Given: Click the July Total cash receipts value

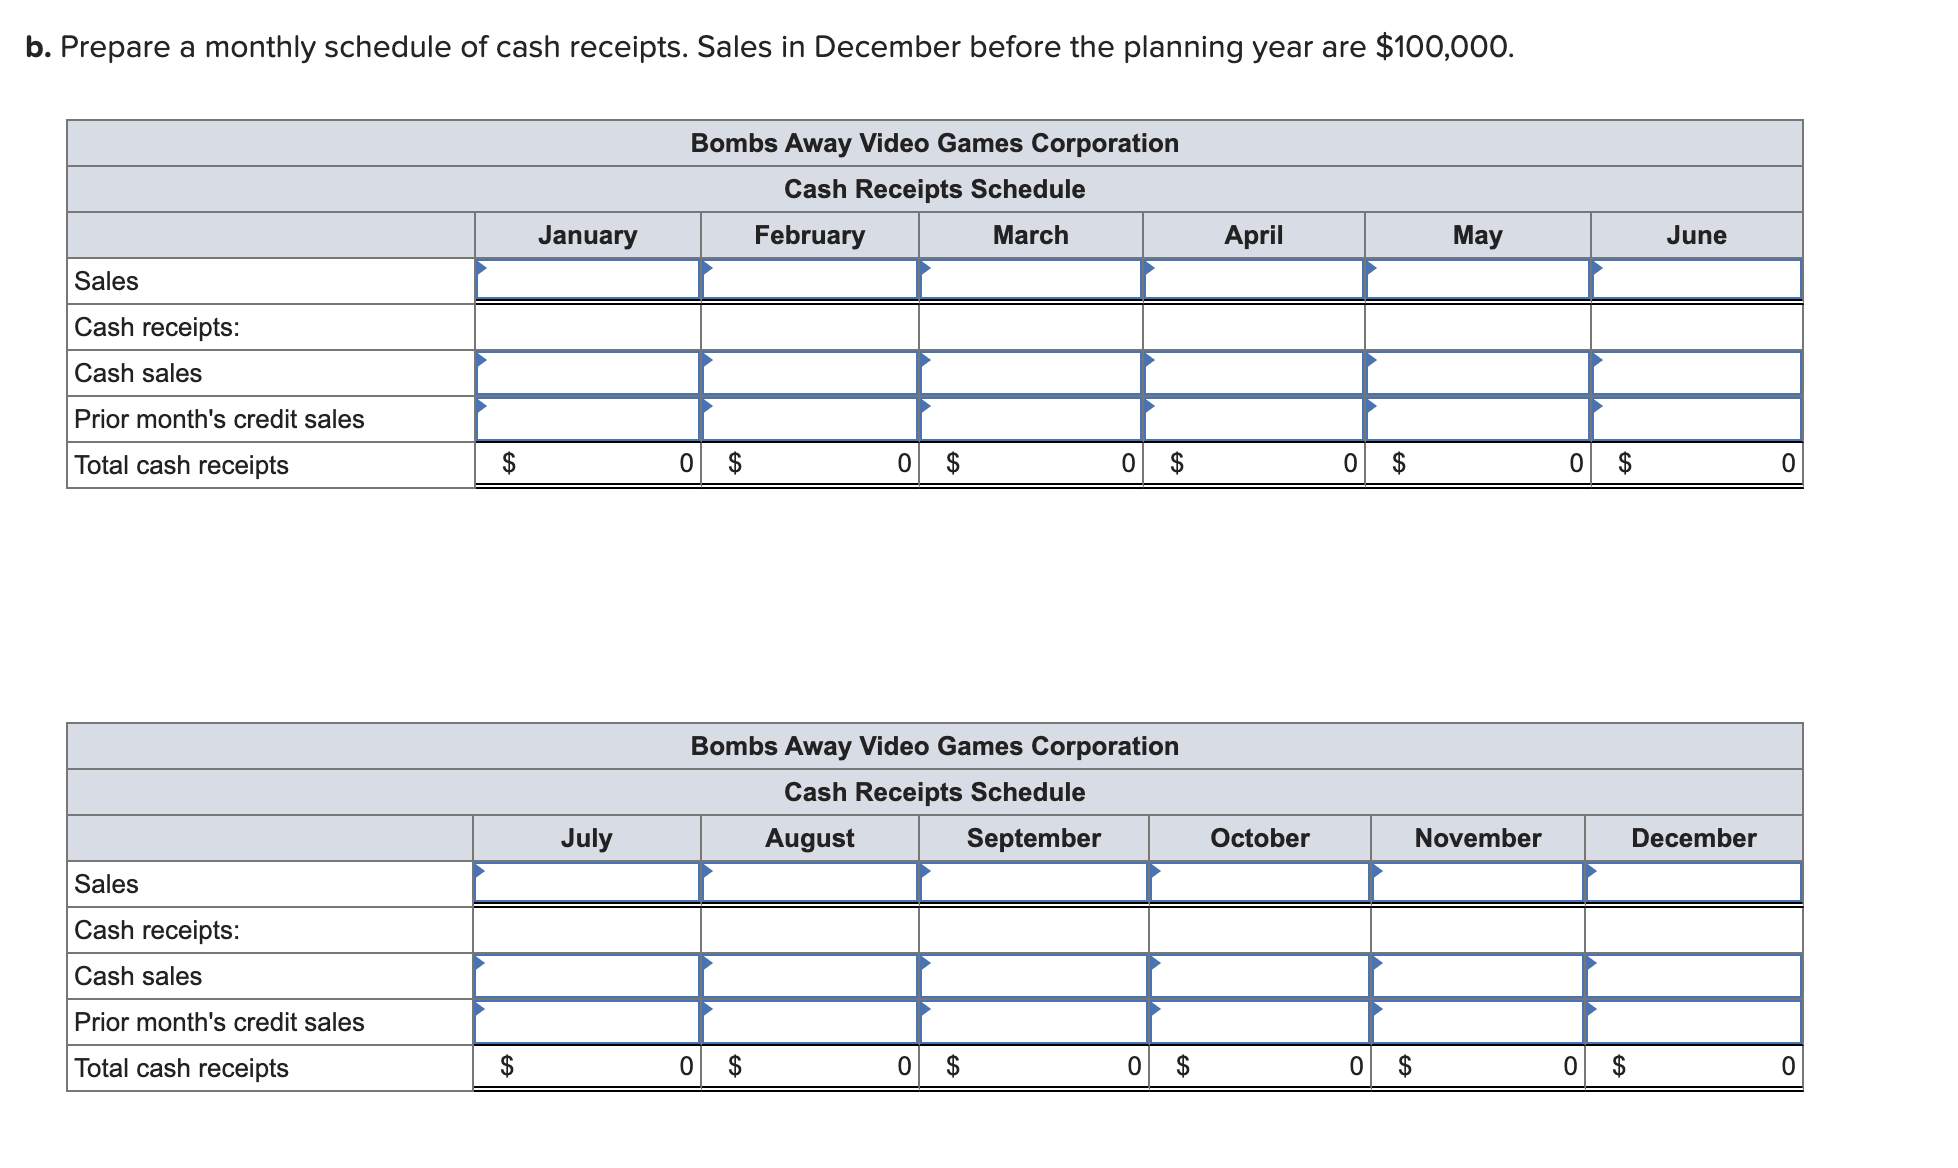Looking at the screenshot, I should [587, 1067].
